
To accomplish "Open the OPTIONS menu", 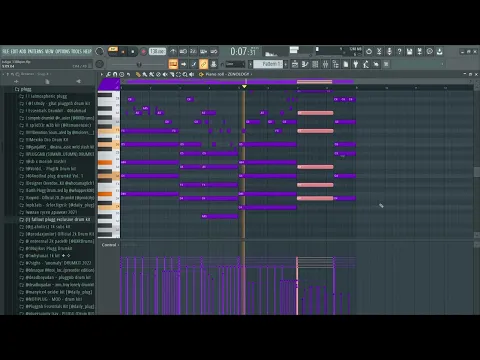I will click(x=62, y=51).
